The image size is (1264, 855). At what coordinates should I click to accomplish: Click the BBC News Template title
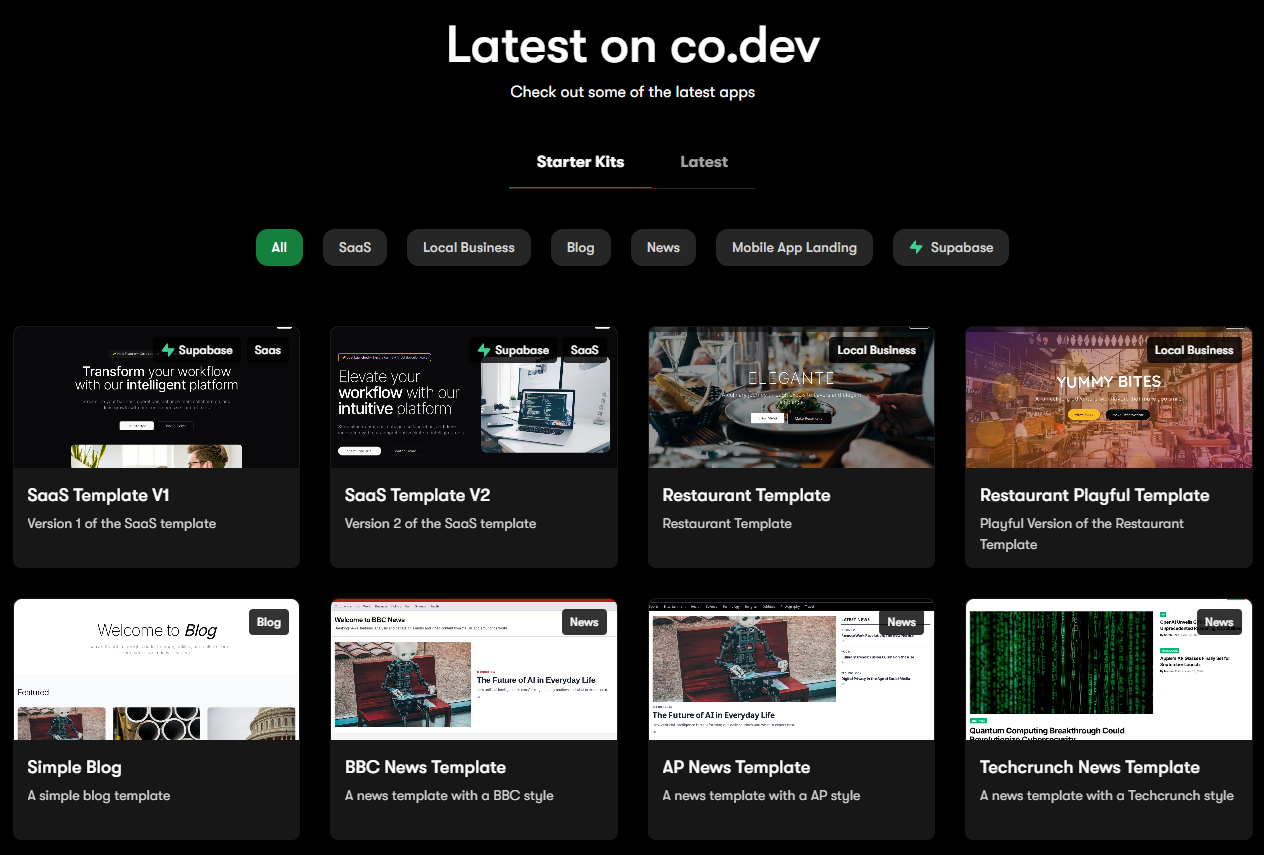425,767
